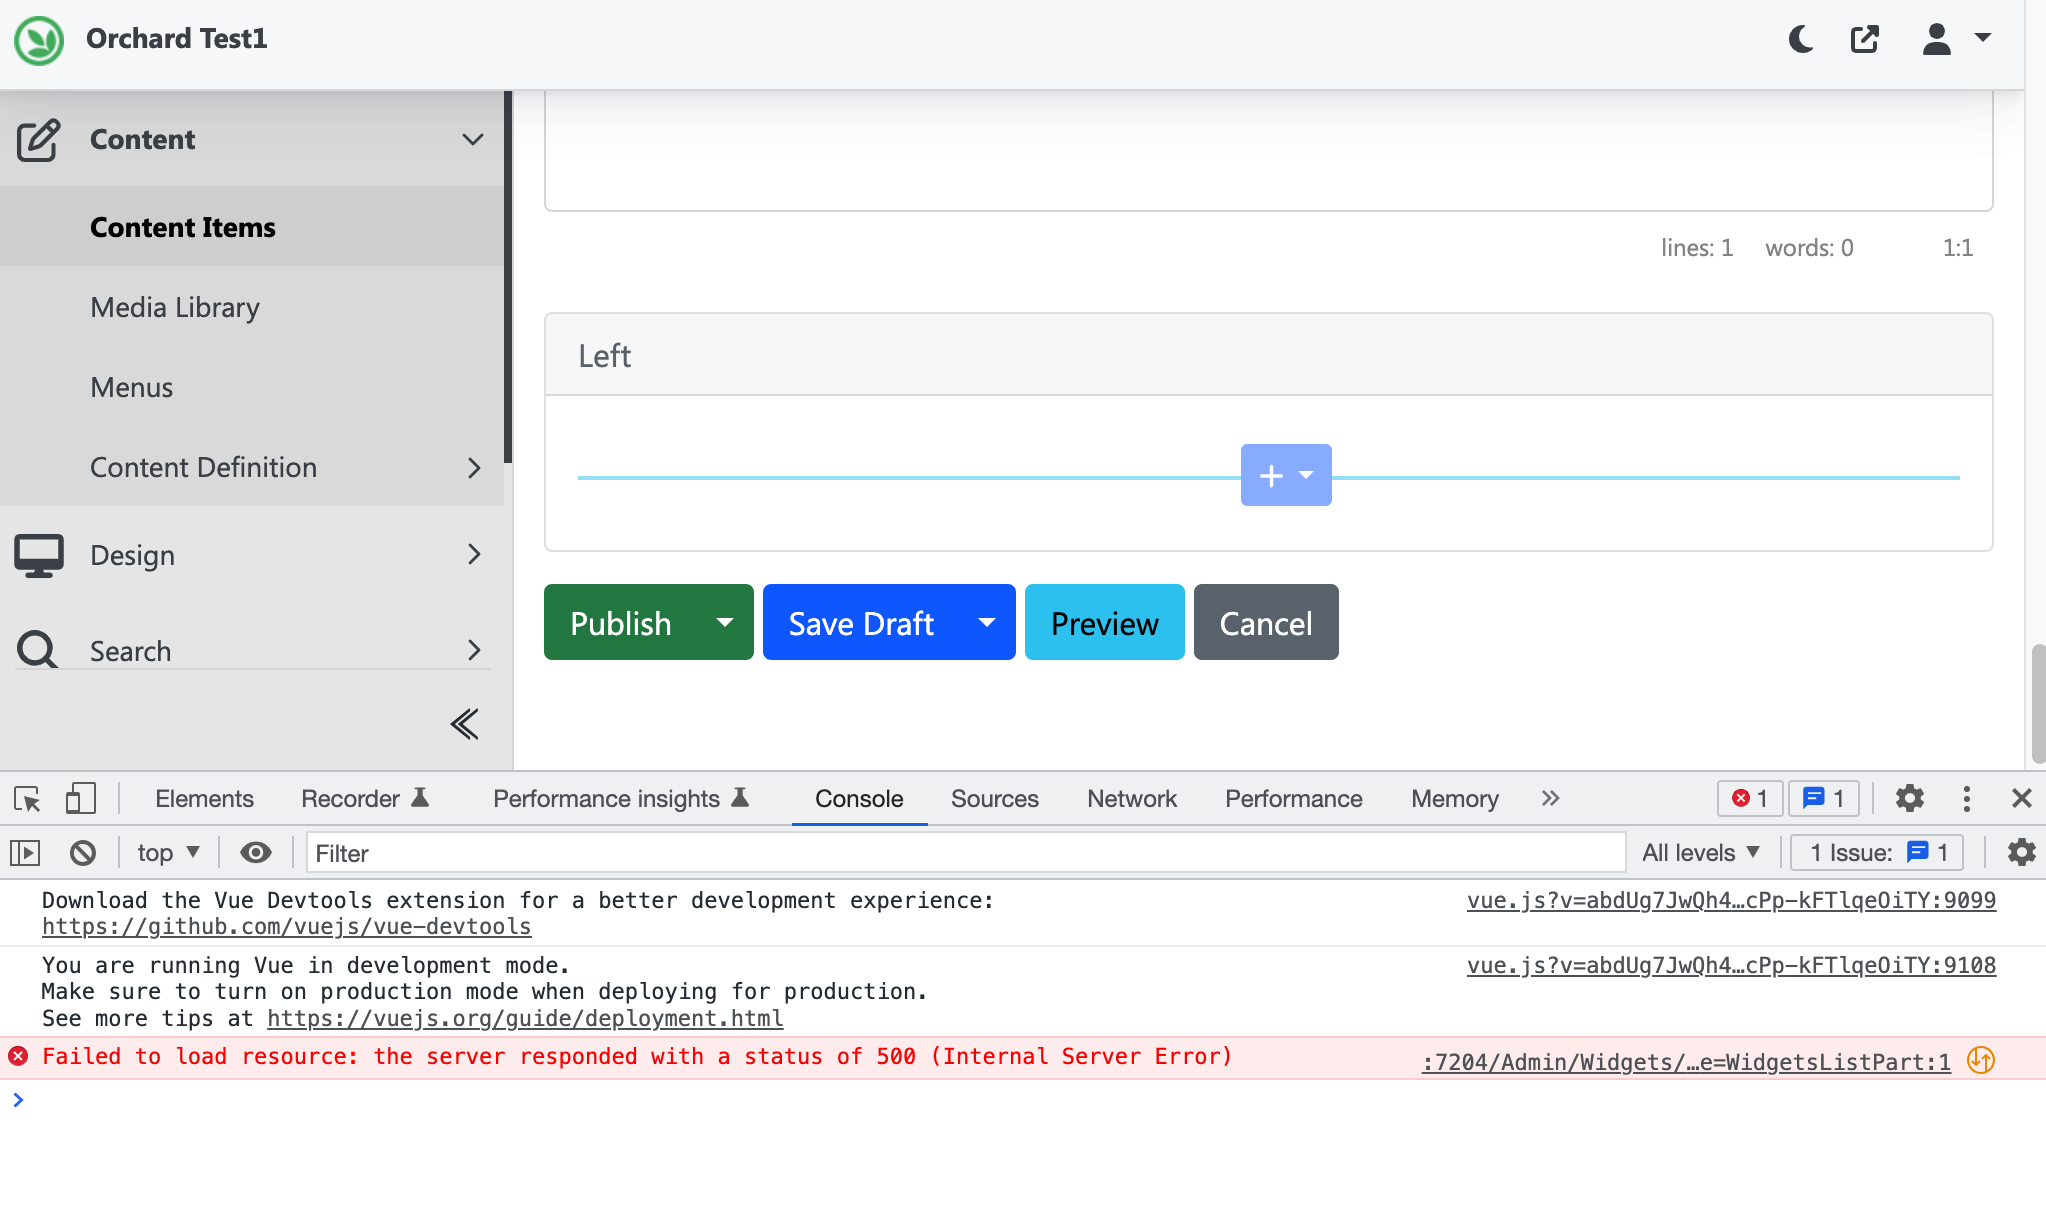
Task: Click the Orchard Test1 leaf logo
Action: [x=38, y=40]
